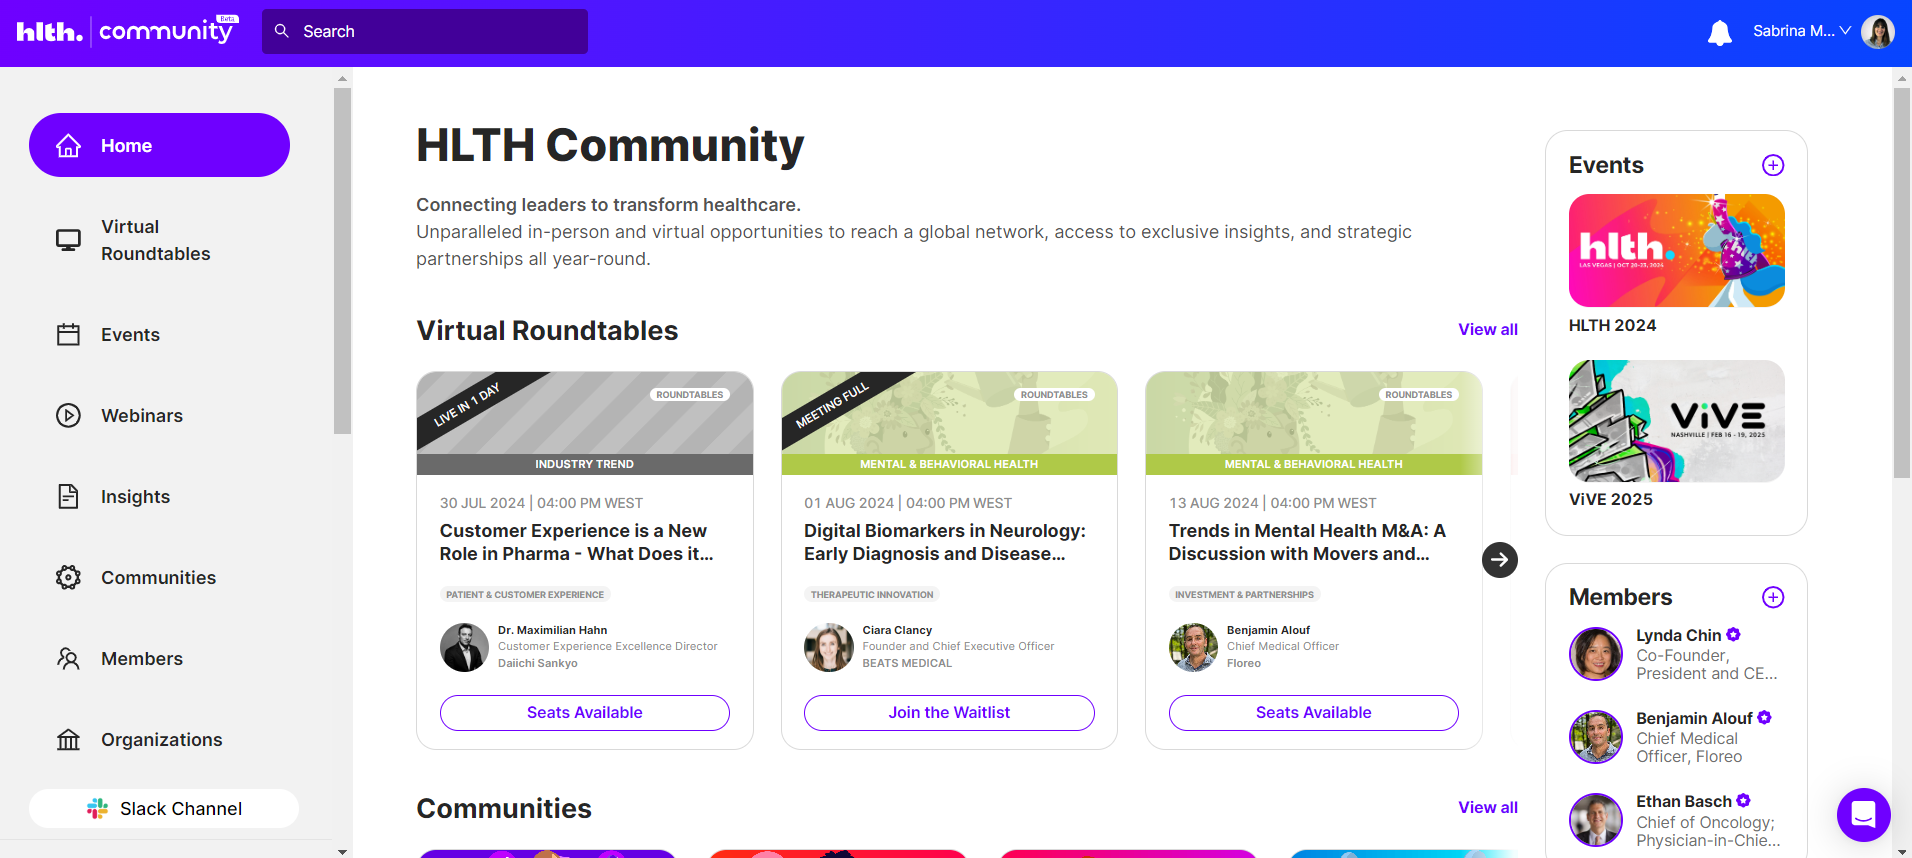Open the ViVE 2025 event thumbnail

[1676, 421]
